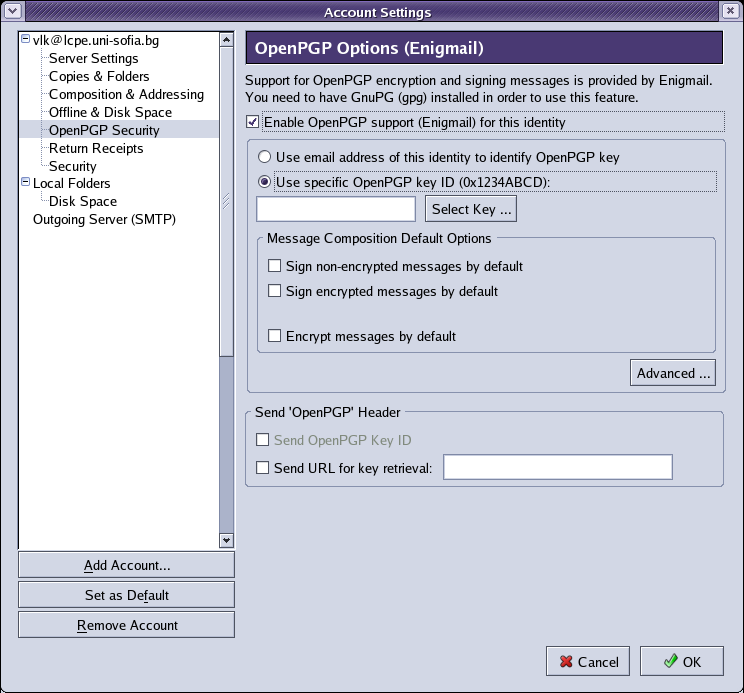The image size is (744, 693).
Task: Click the key retrieval URL input field
Action: coord(558,467)
